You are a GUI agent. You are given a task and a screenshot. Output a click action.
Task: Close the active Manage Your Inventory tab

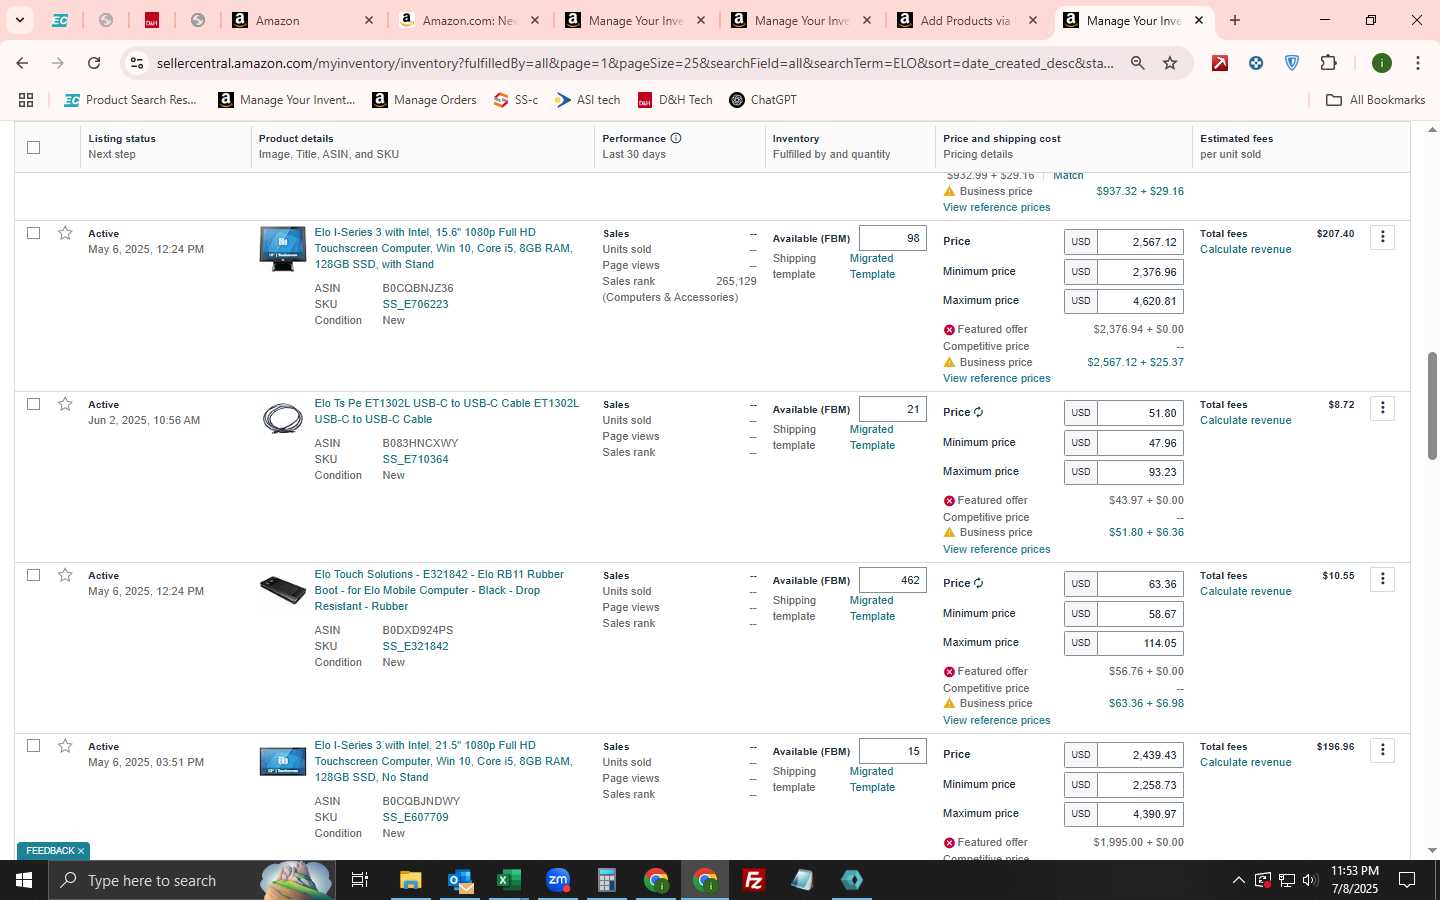(x=1199, y=20)
